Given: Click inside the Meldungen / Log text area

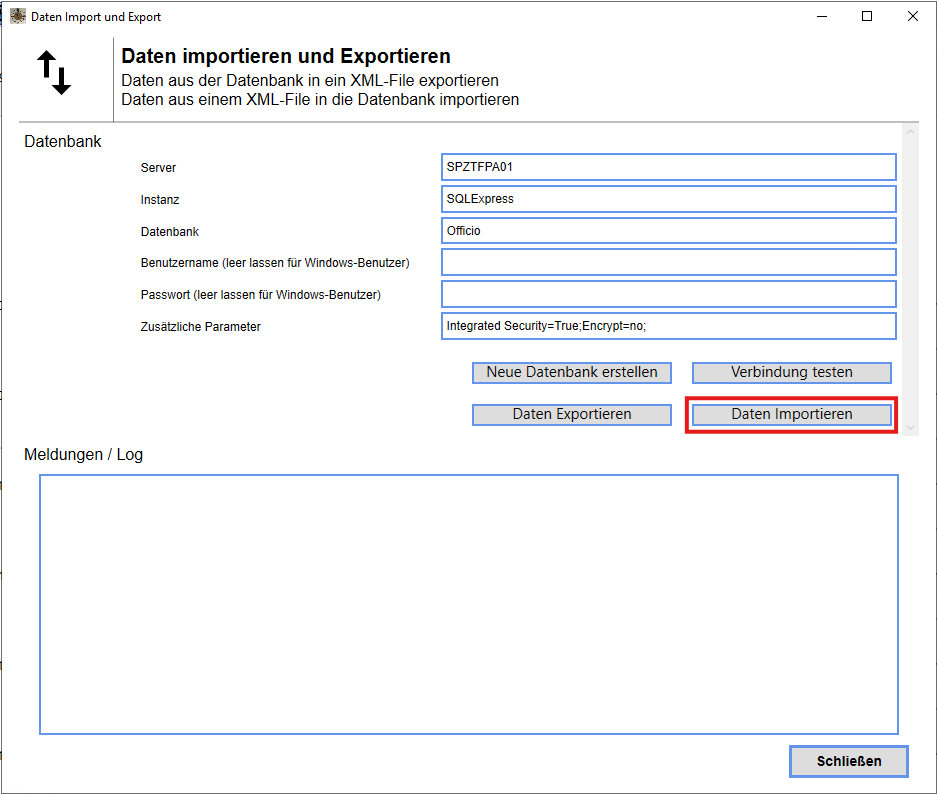Looking at the screenshot, I should coord(468,604).
